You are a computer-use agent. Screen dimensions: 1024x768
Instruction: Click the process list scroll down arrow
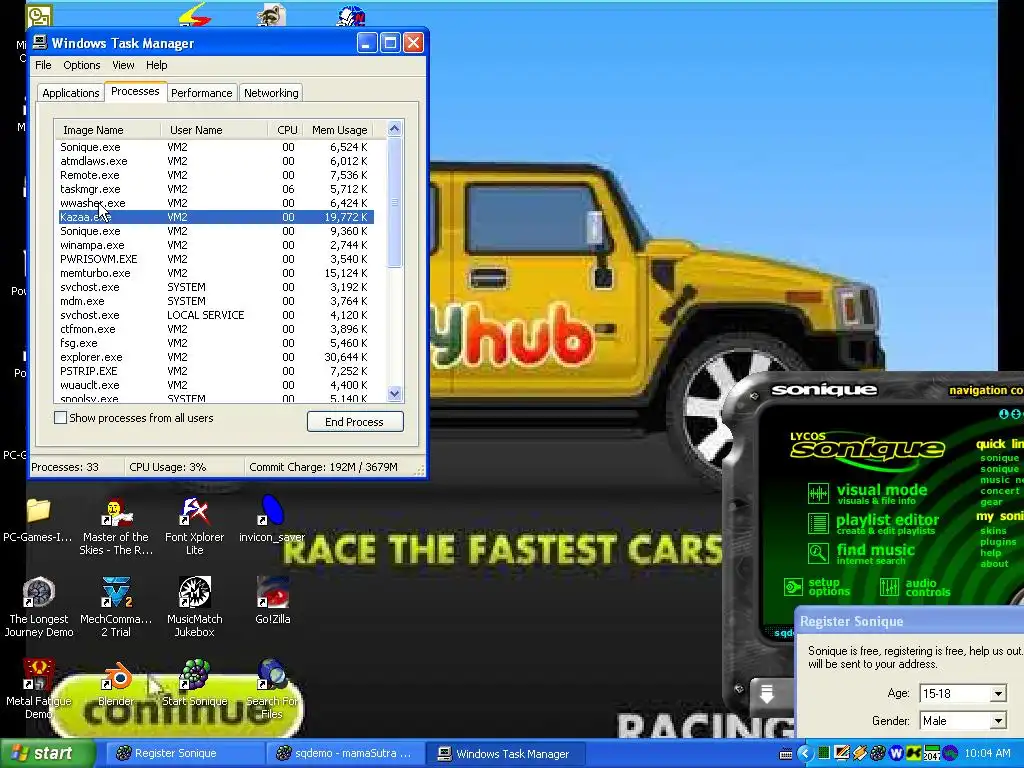pos(394,393)
